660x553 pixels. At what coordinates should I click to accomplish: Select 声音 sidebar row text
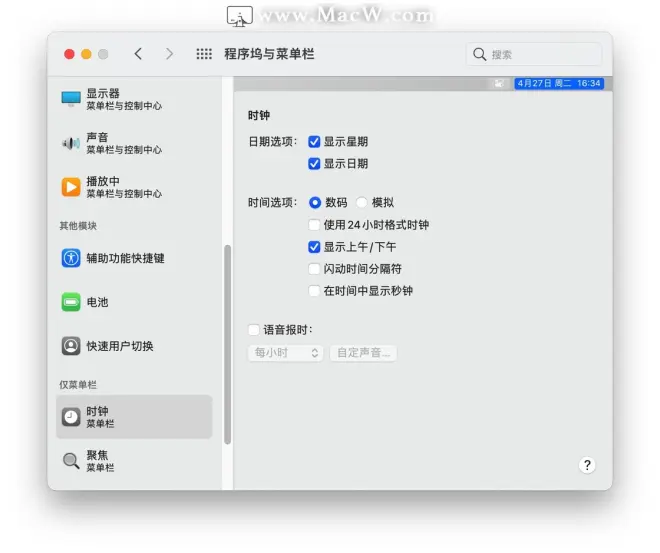(x=124, y=143)
